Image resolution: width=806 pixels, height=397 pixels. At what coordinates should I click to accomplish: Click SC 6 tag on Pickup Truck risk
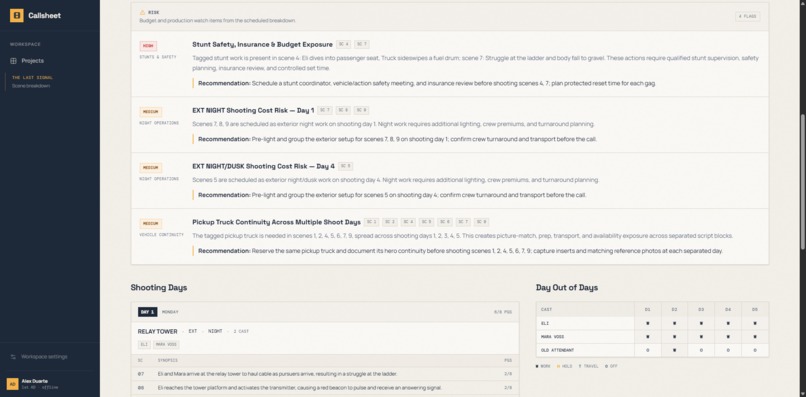[x=445, y=222]
